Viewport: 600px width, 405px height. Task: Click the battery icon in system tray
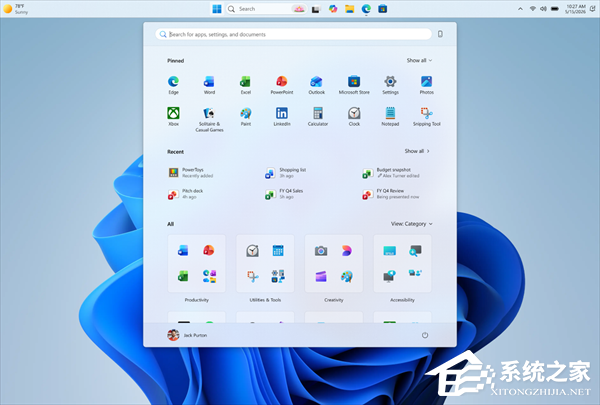554,9
